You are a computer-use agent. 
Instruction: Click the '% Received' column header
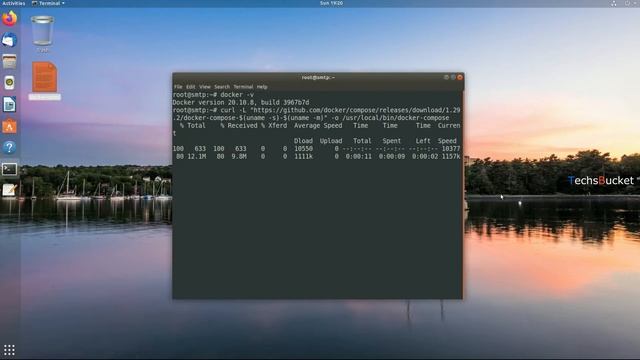tap(239, 126)
